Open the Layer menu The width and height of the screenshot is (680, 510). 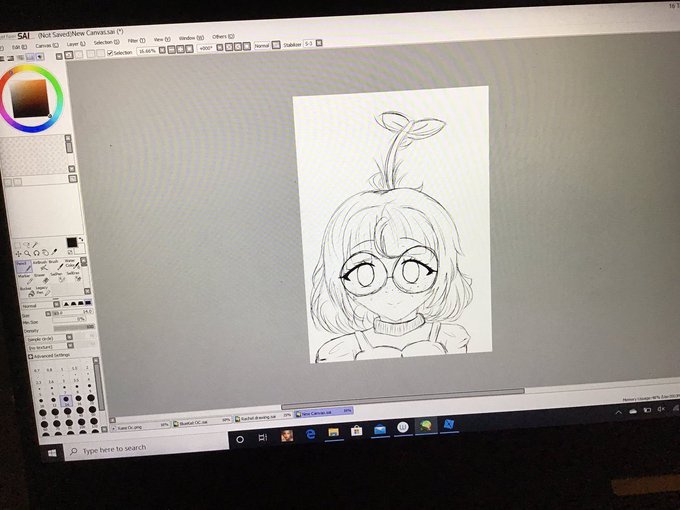76,44
